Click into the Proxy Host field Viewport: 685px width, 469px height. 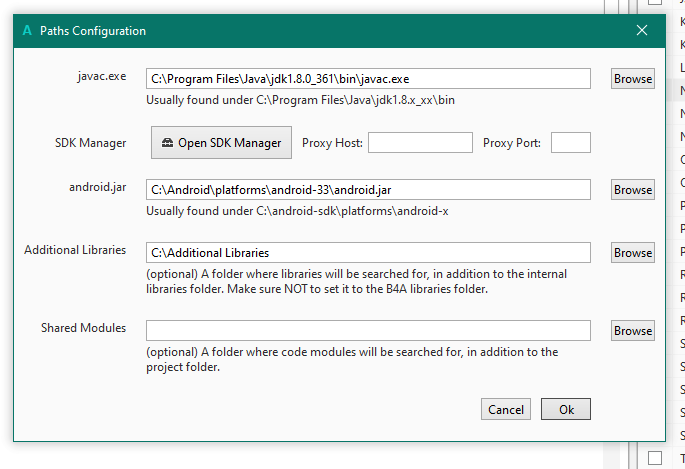tap(420, 143)
